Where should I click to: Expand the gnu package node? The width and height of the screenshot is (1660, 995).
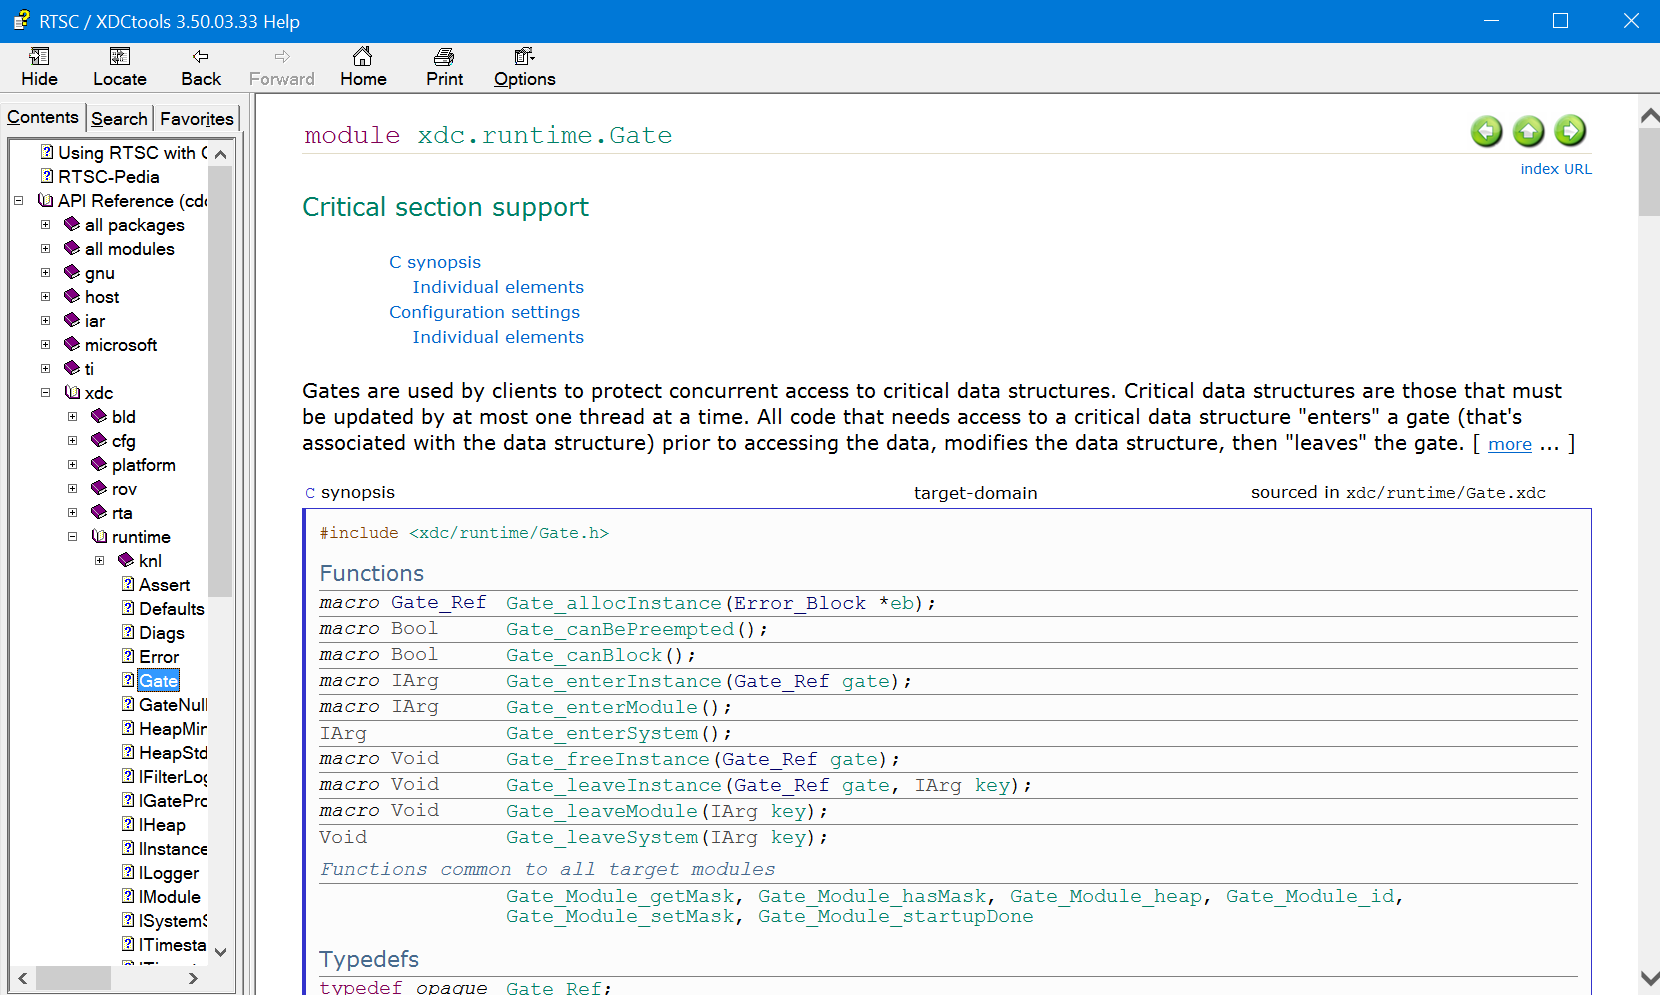(x=45, y=273)
